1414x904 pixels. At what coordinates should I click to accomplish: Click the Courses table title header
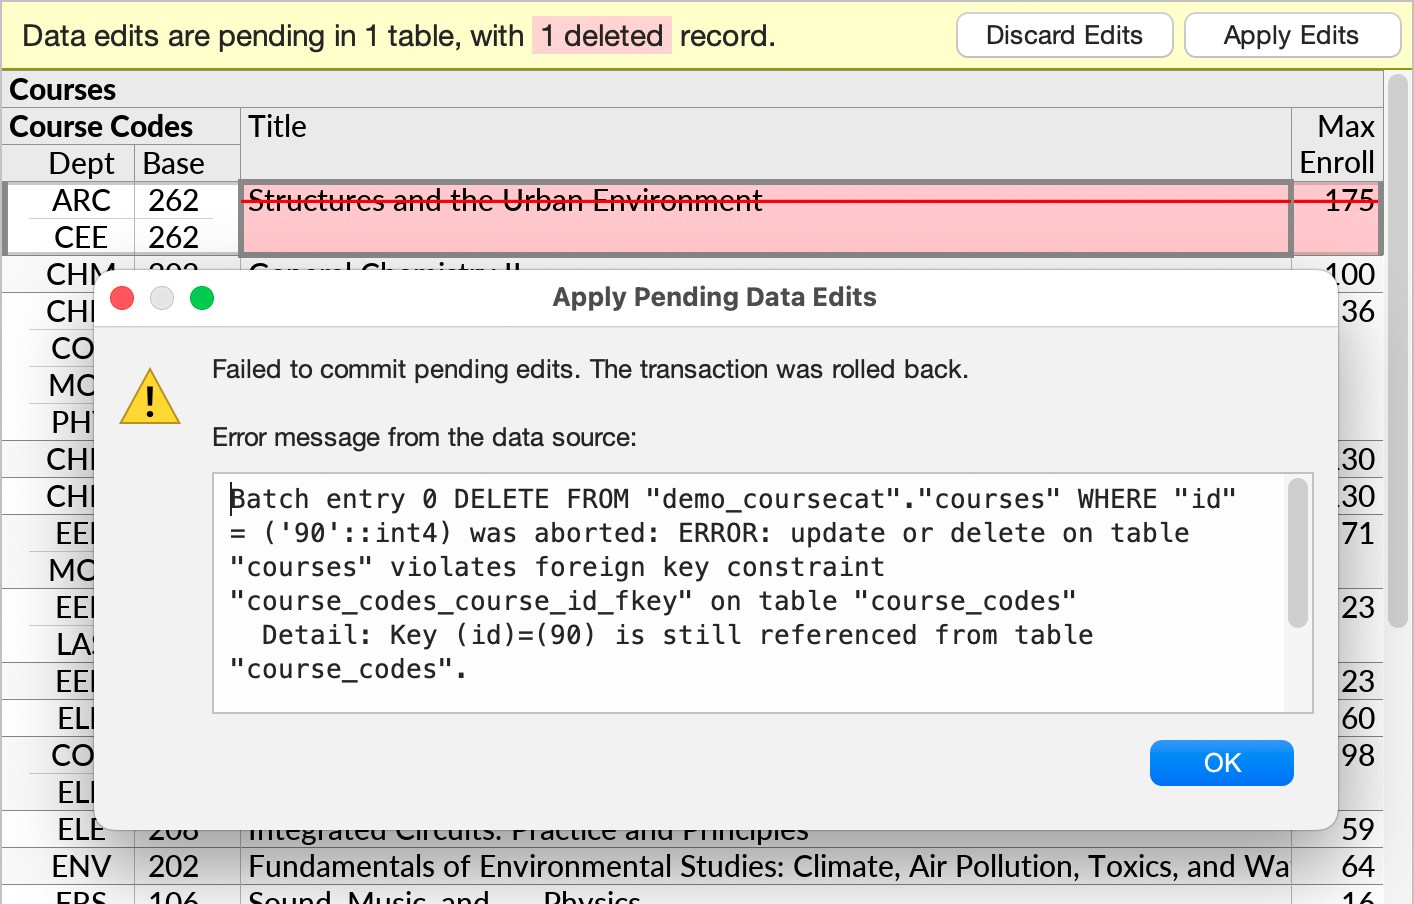[x=62, y=89]
